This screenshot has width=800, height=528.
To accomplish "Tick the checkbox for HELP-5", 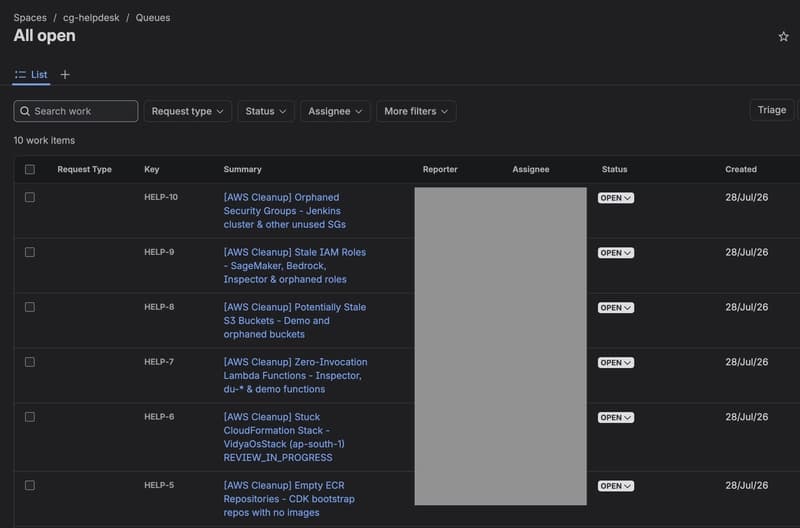I will [x=30, y=486].
